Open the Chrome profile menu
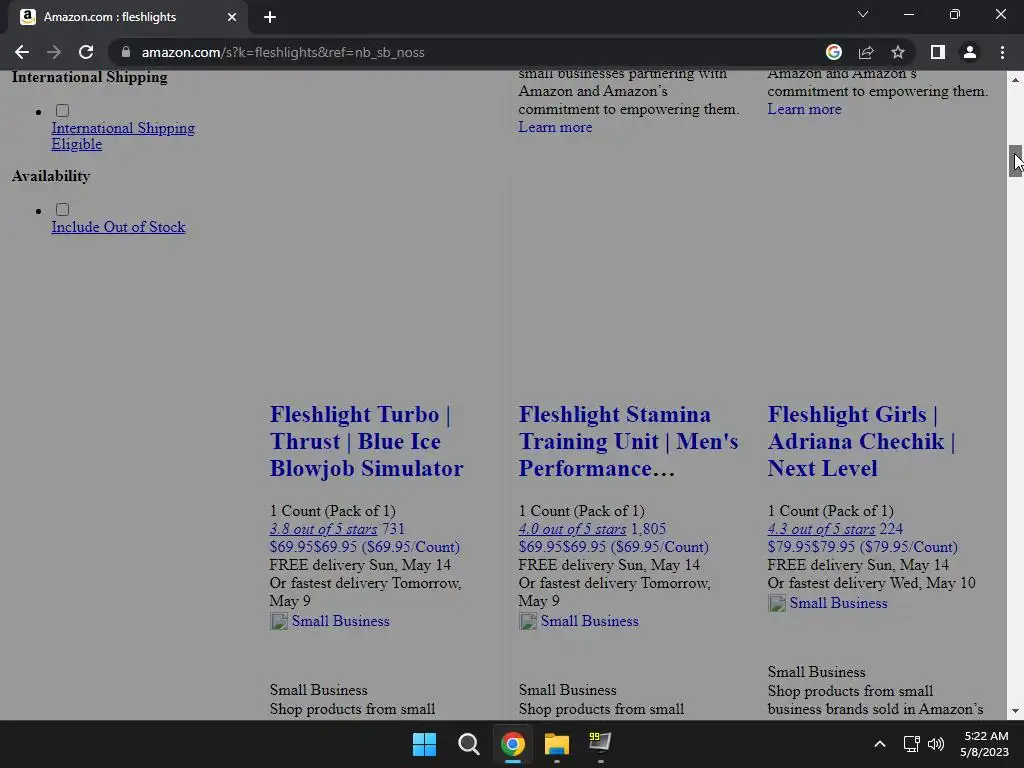The width and height of the screenshot is (1024, 768). [970, 52]
